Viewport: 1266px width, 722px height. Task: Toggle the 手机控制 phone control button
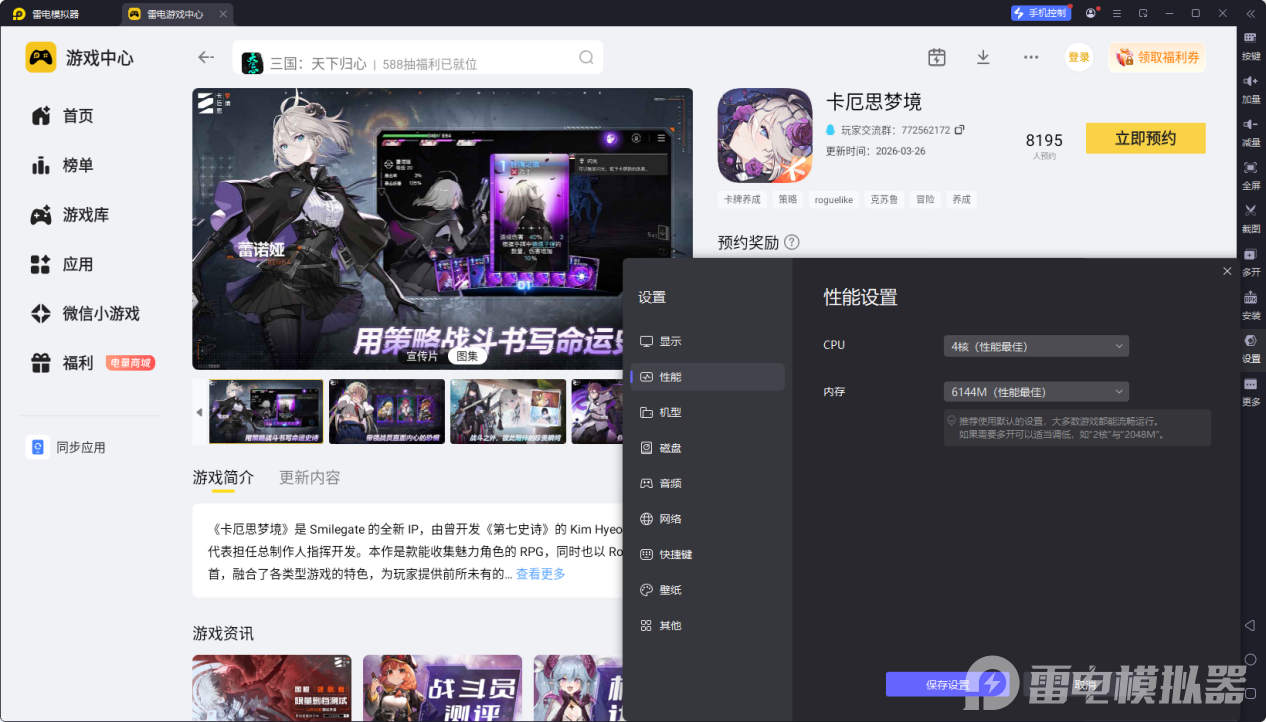[1041, 14]
